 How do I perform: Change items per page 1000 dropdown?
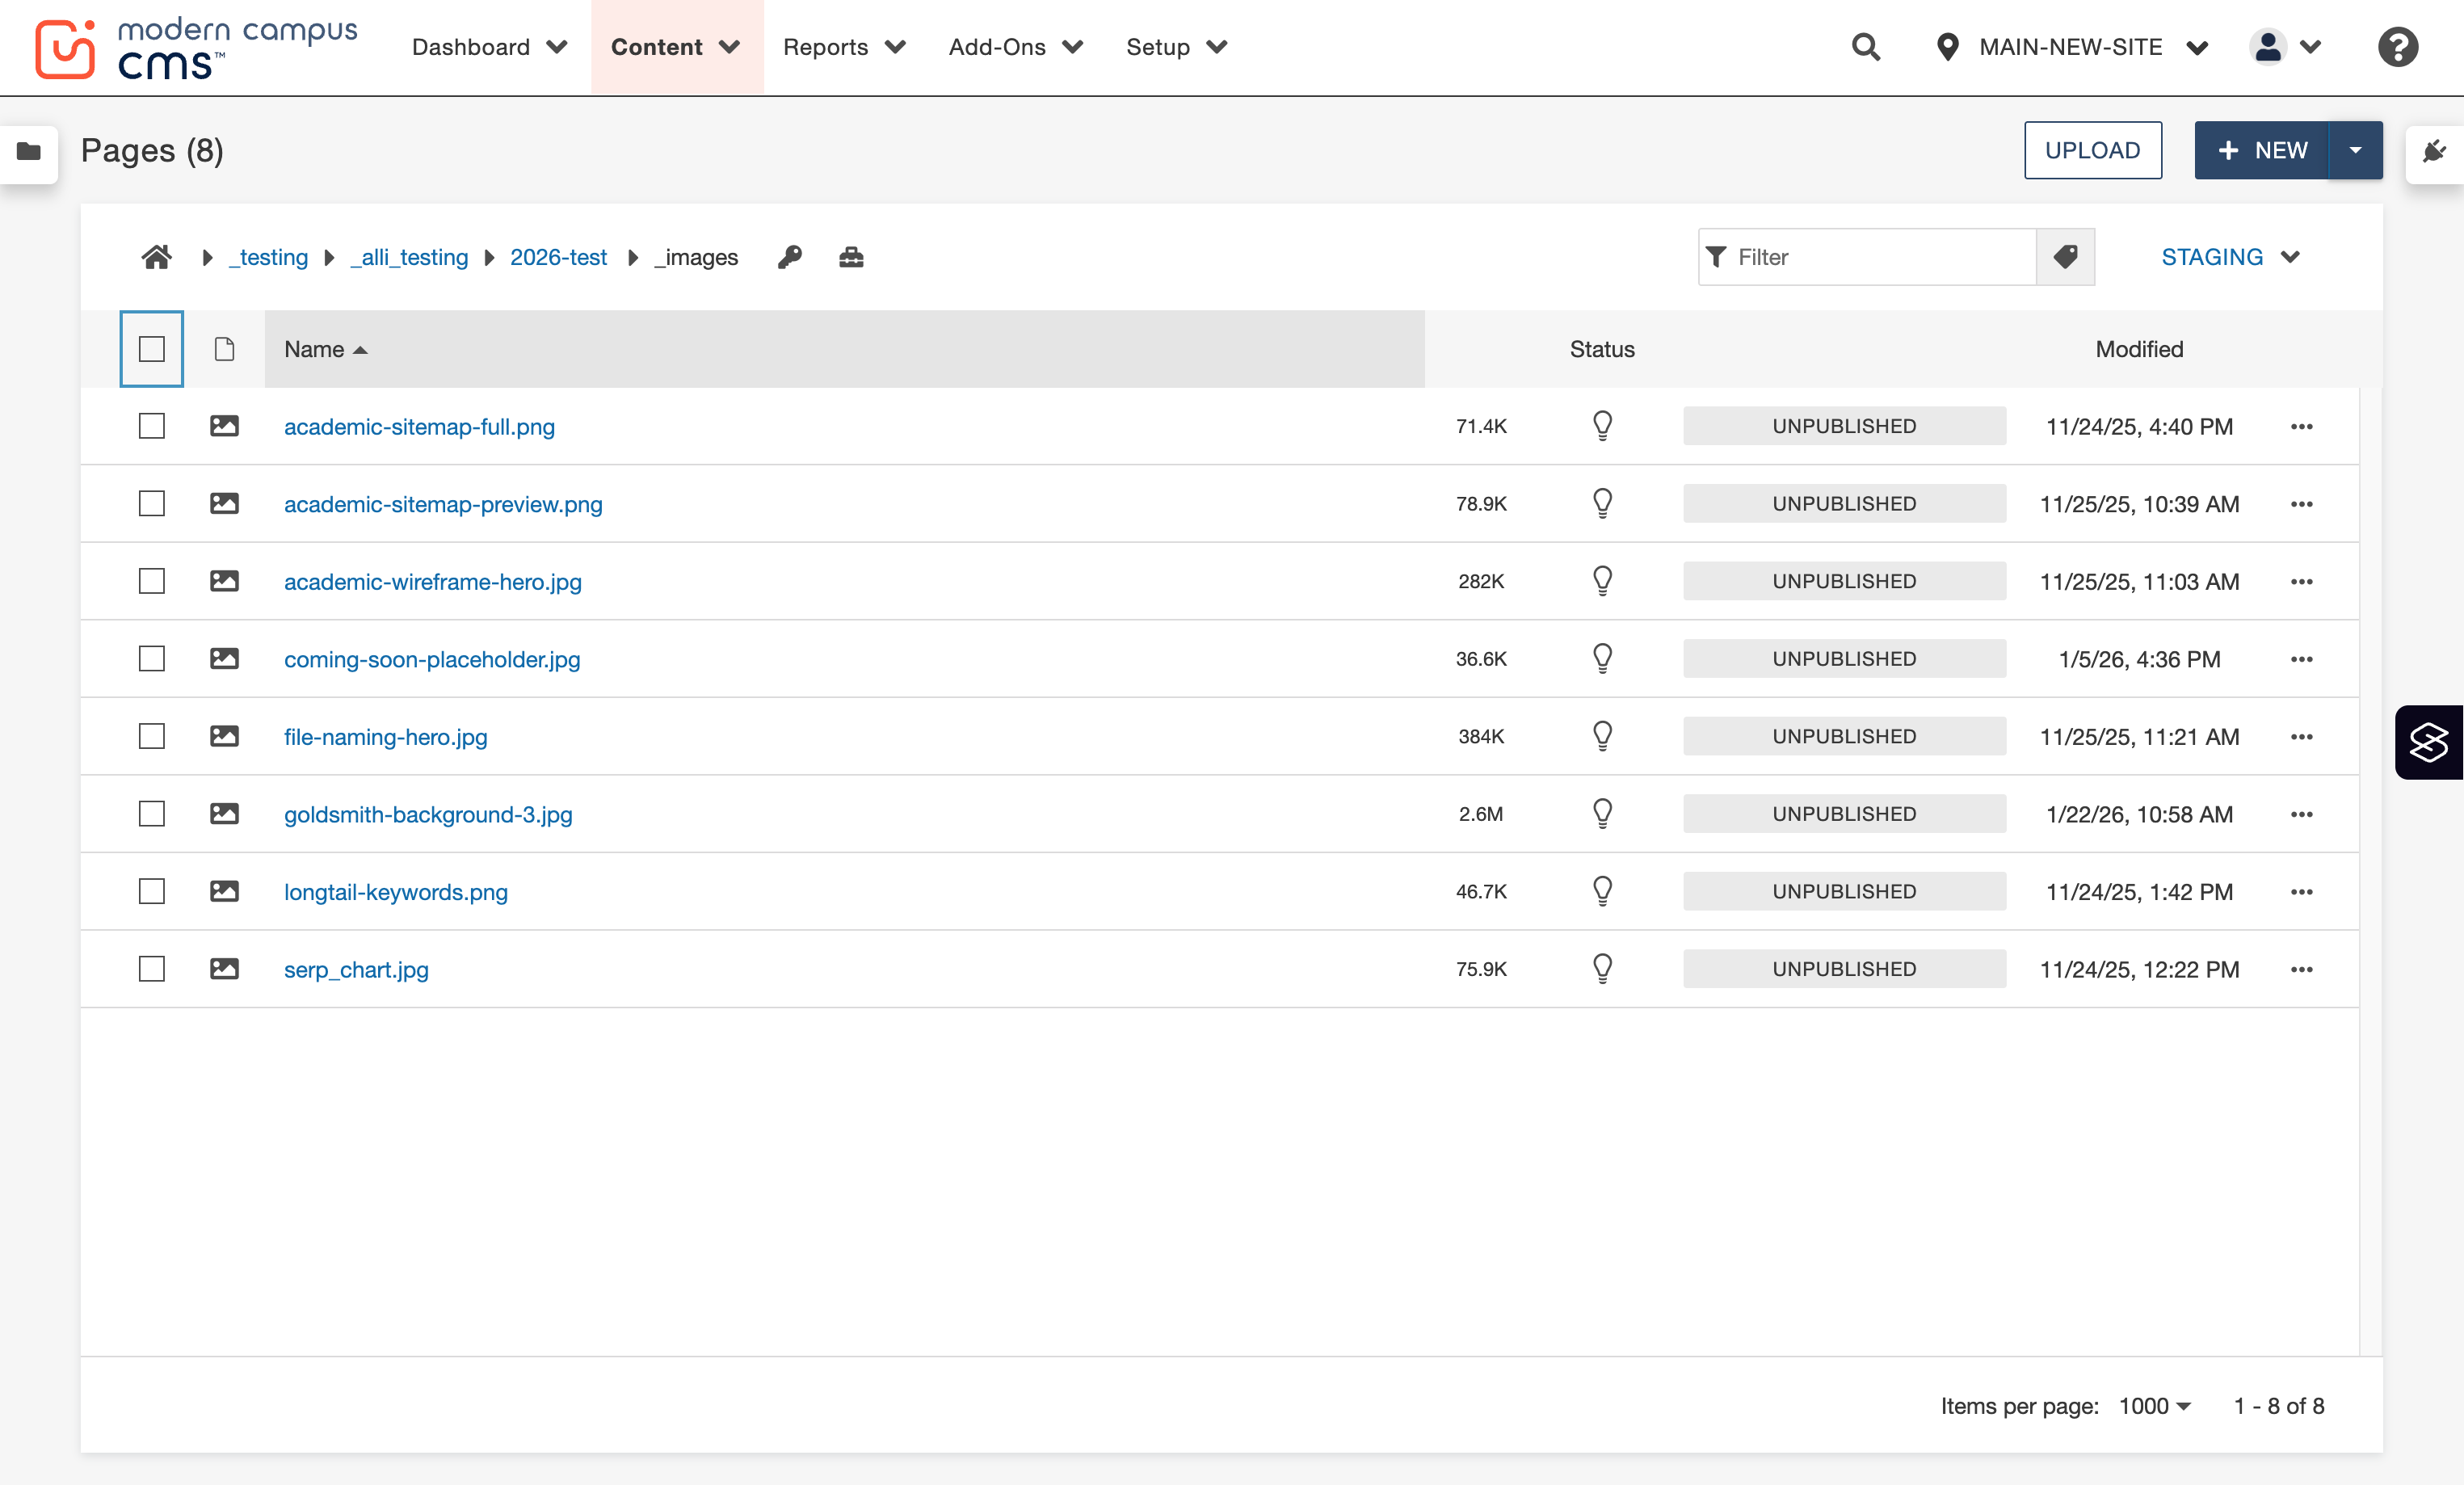[2155, 1406]
